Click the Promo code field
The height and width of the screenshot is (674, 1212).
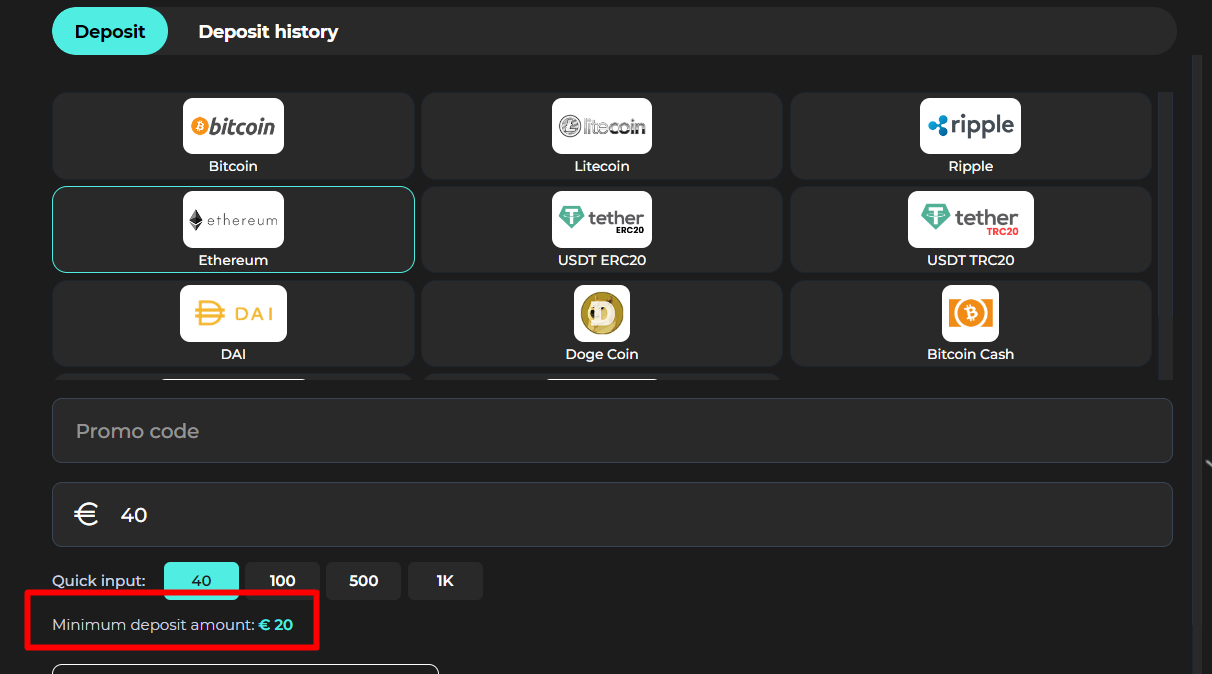[612, 431]
